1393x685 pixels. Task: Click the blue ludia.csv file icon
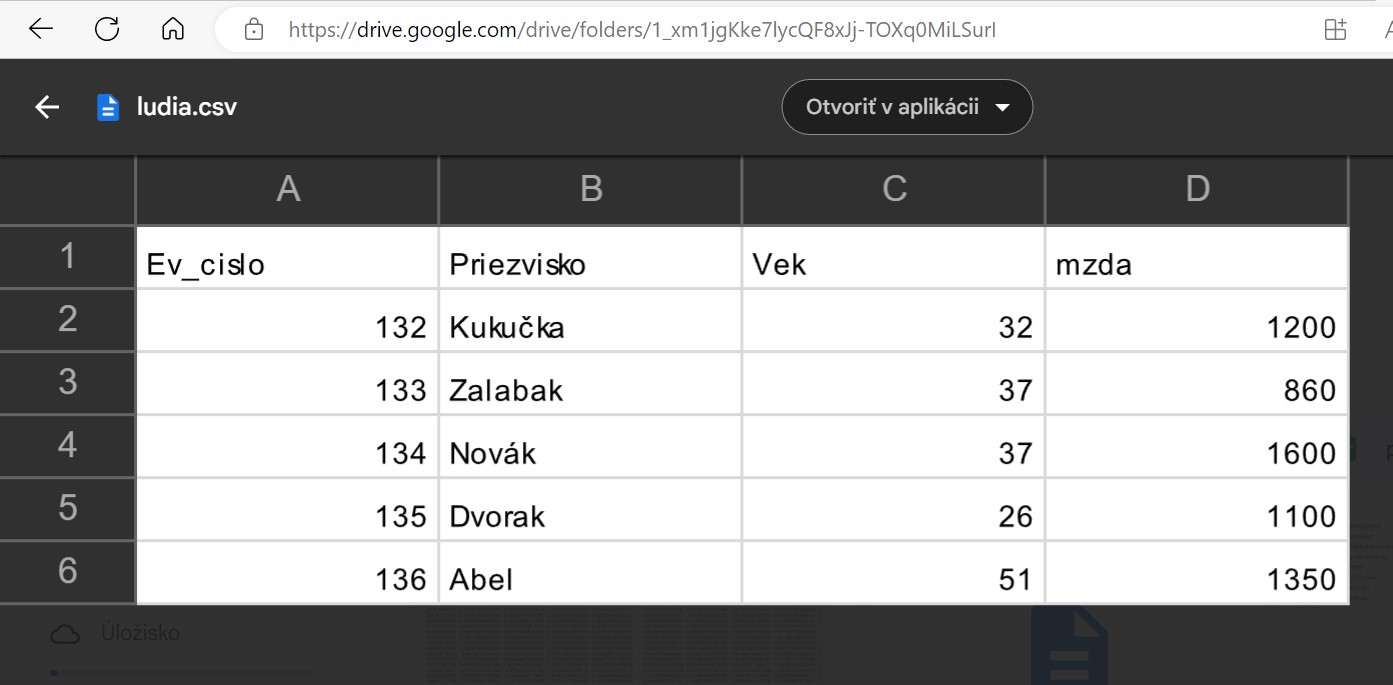pyautogui.click(x=108, y=107)
